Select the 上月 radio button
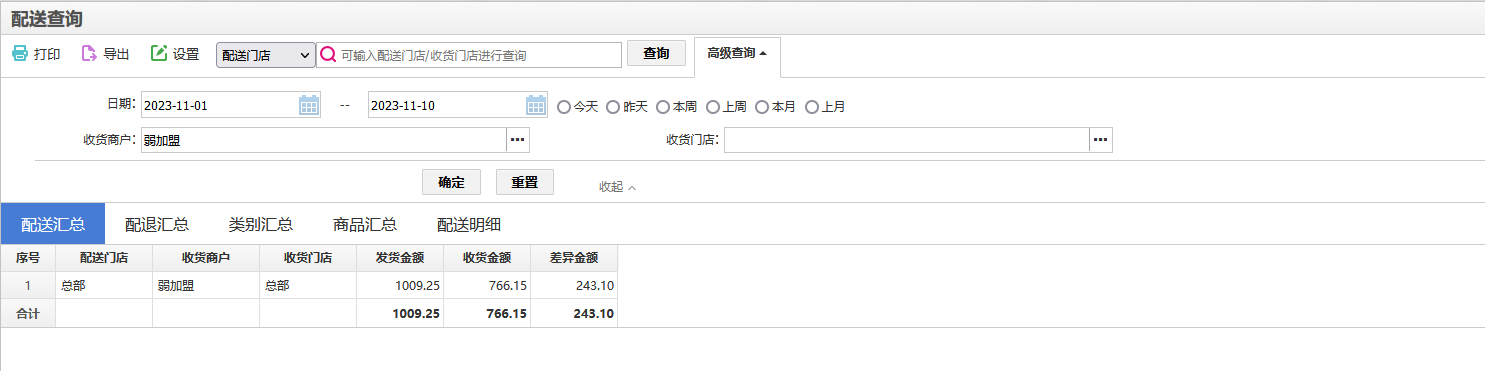 (812, 106)
